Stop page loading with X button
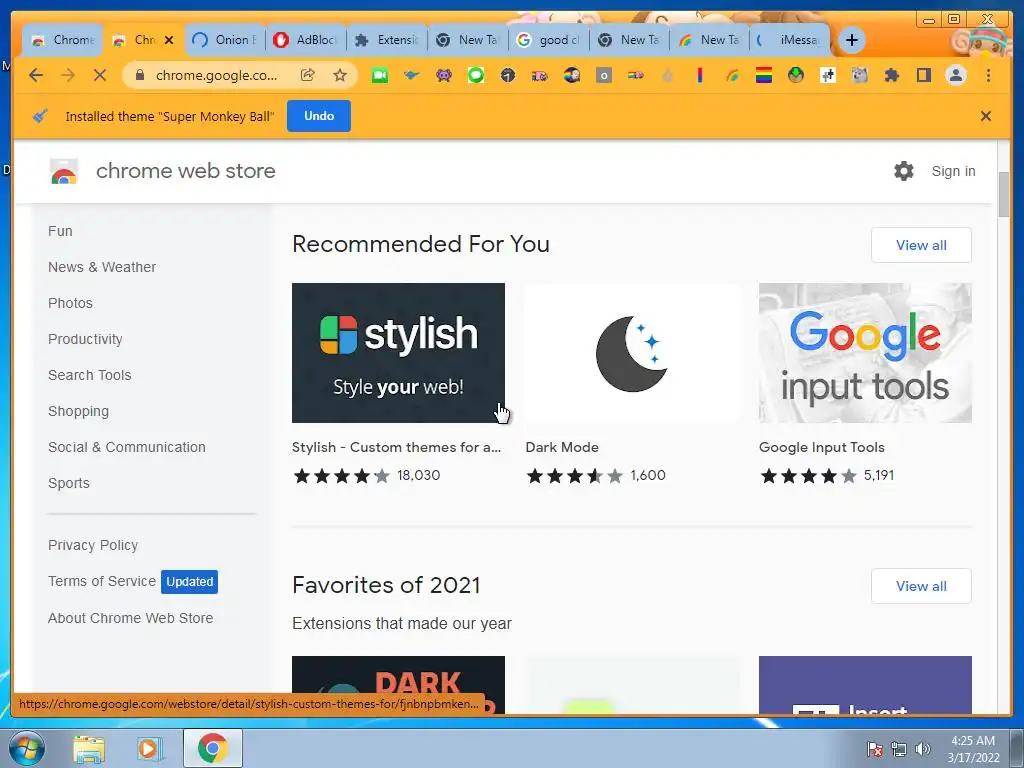The height and width of the screenshot is (768, 1024). [99, 76]
